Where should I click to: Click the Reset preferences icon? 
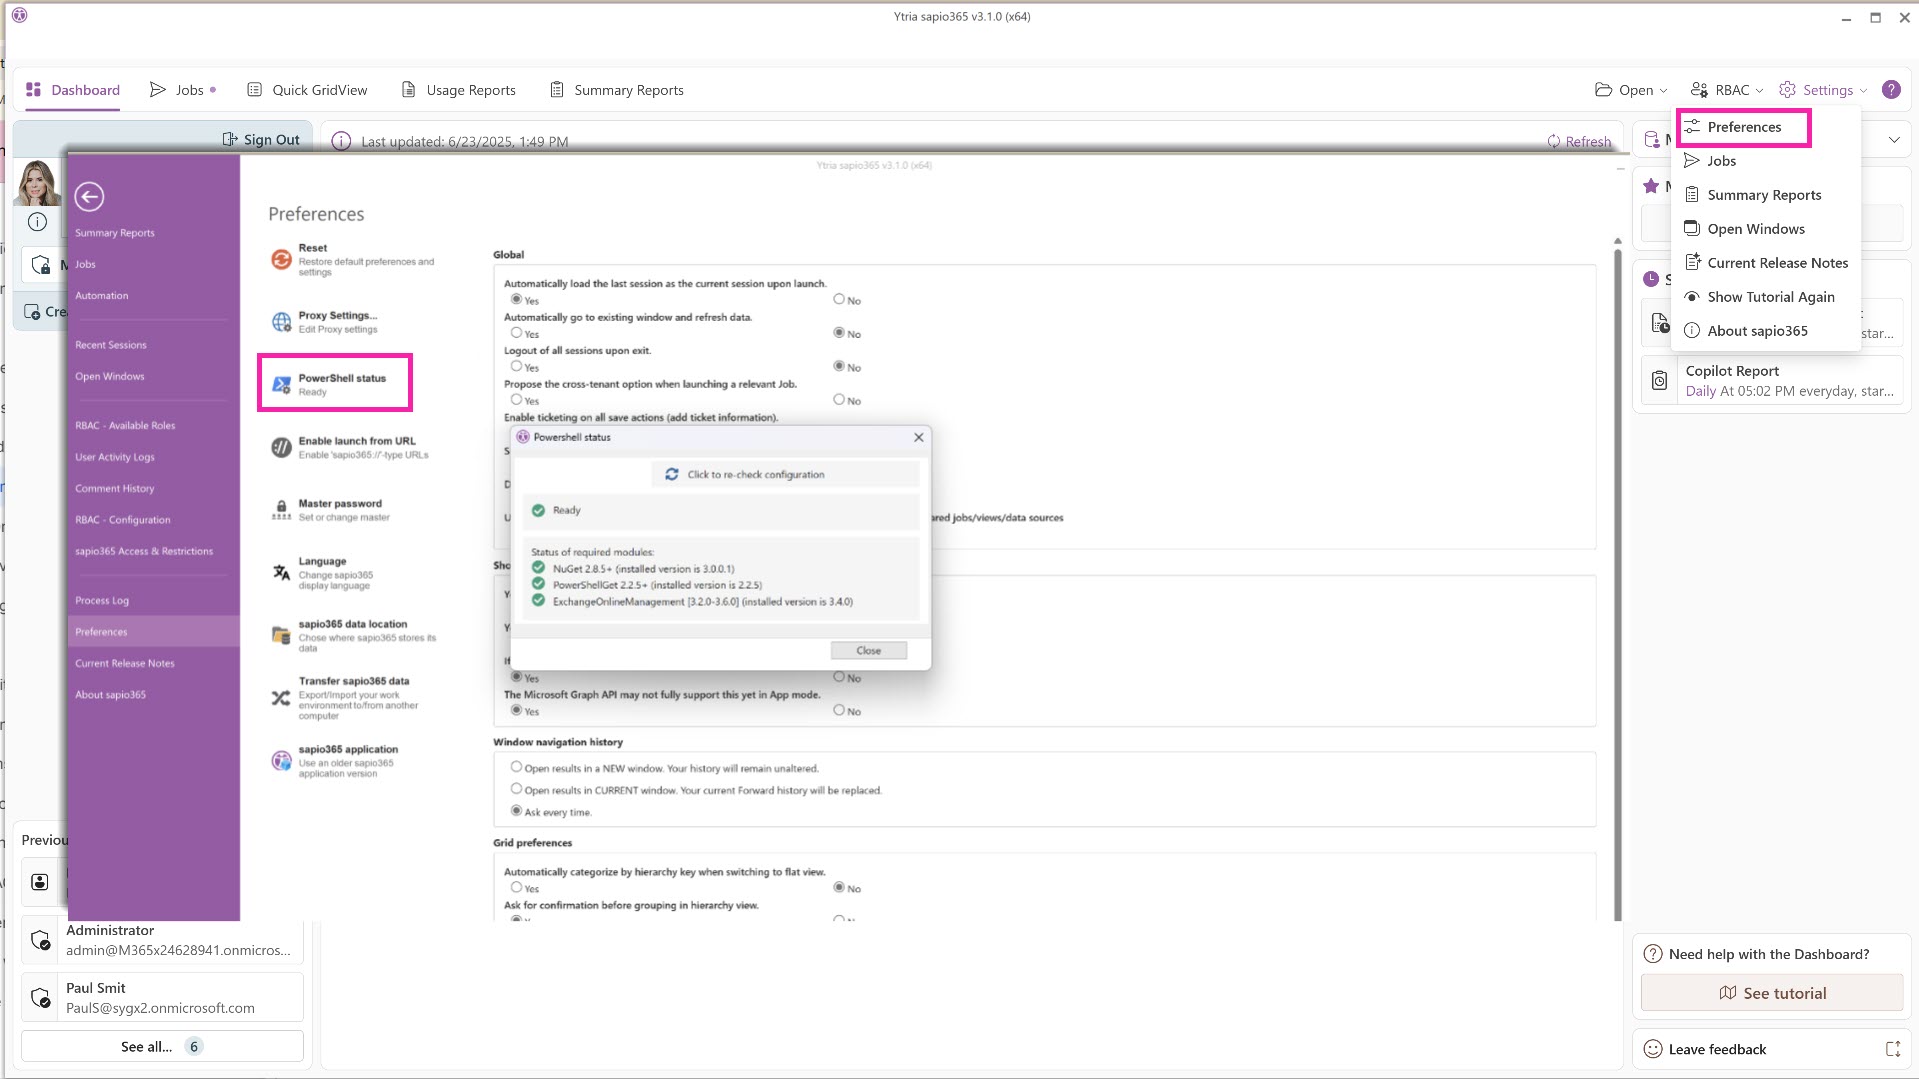(281, 260)
